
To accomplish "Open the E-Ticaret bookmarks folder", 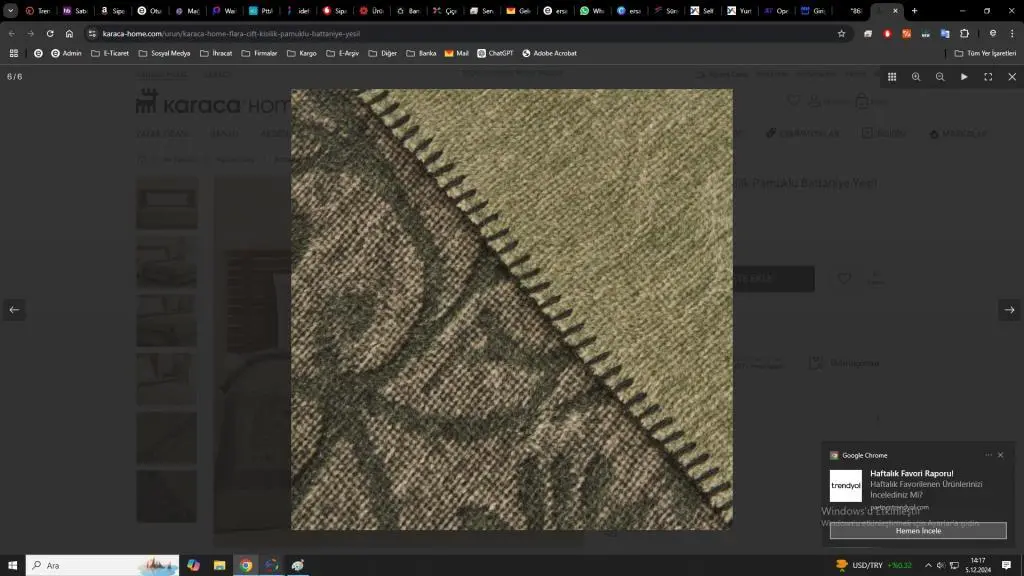I will (x=110, y=53).
